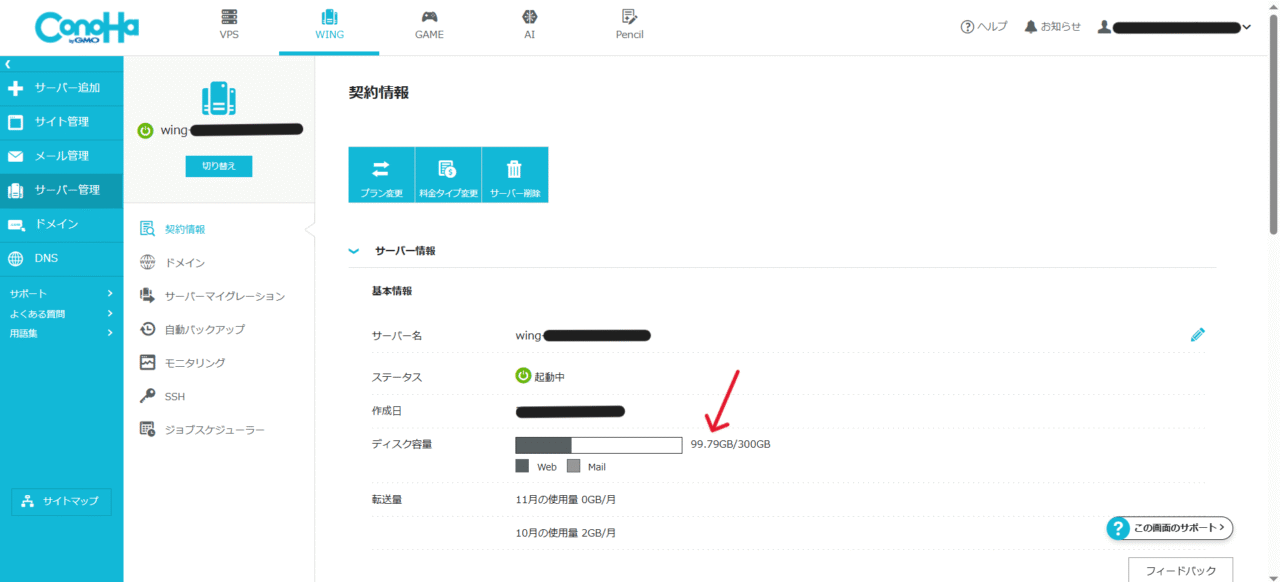1280x582 pixels.
Task: Click the disk capacity usage bar
Action: click(x=598, y=444)
